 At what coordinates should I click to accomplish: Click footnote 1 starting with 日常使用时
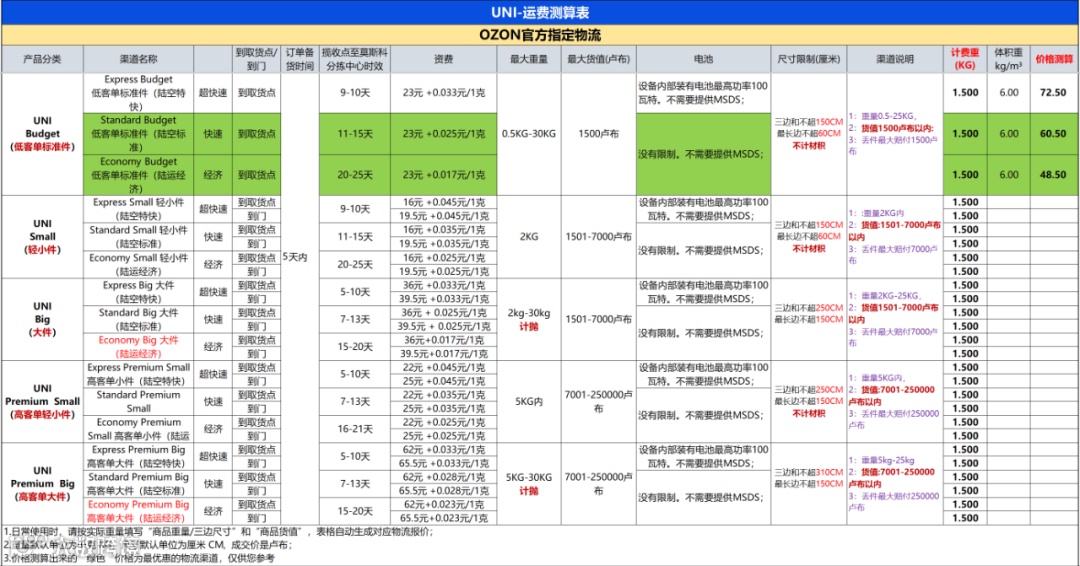pos(219,532)
